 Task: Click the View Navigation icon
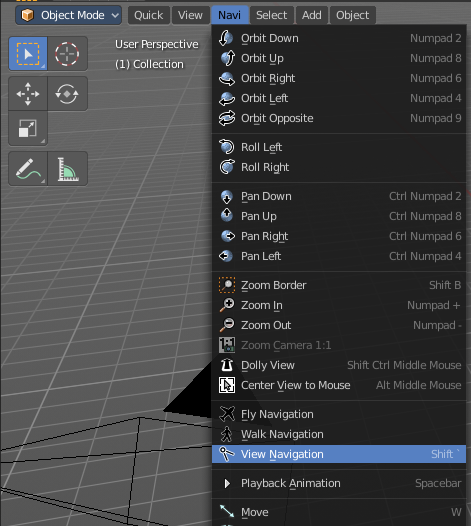[x=227, y=454]
